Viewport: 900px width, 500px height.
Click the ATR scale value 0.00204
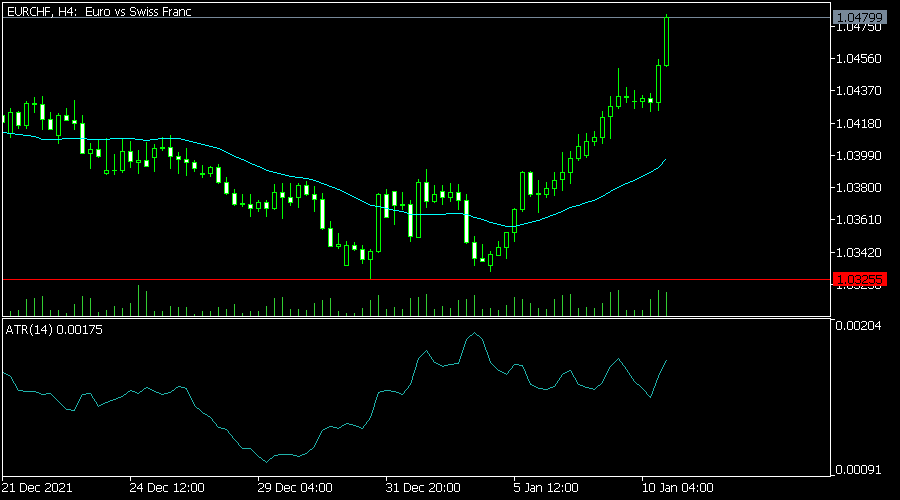(859, 326)
